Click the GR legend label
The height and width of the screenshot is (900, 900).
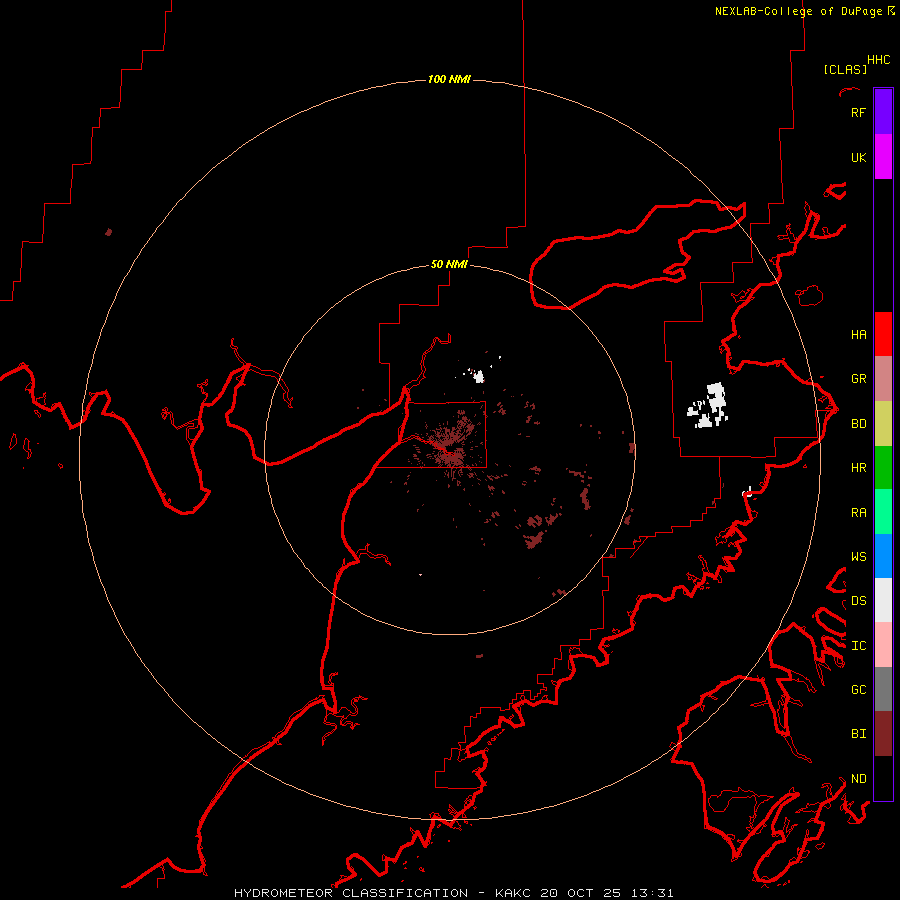pos(858,379)
